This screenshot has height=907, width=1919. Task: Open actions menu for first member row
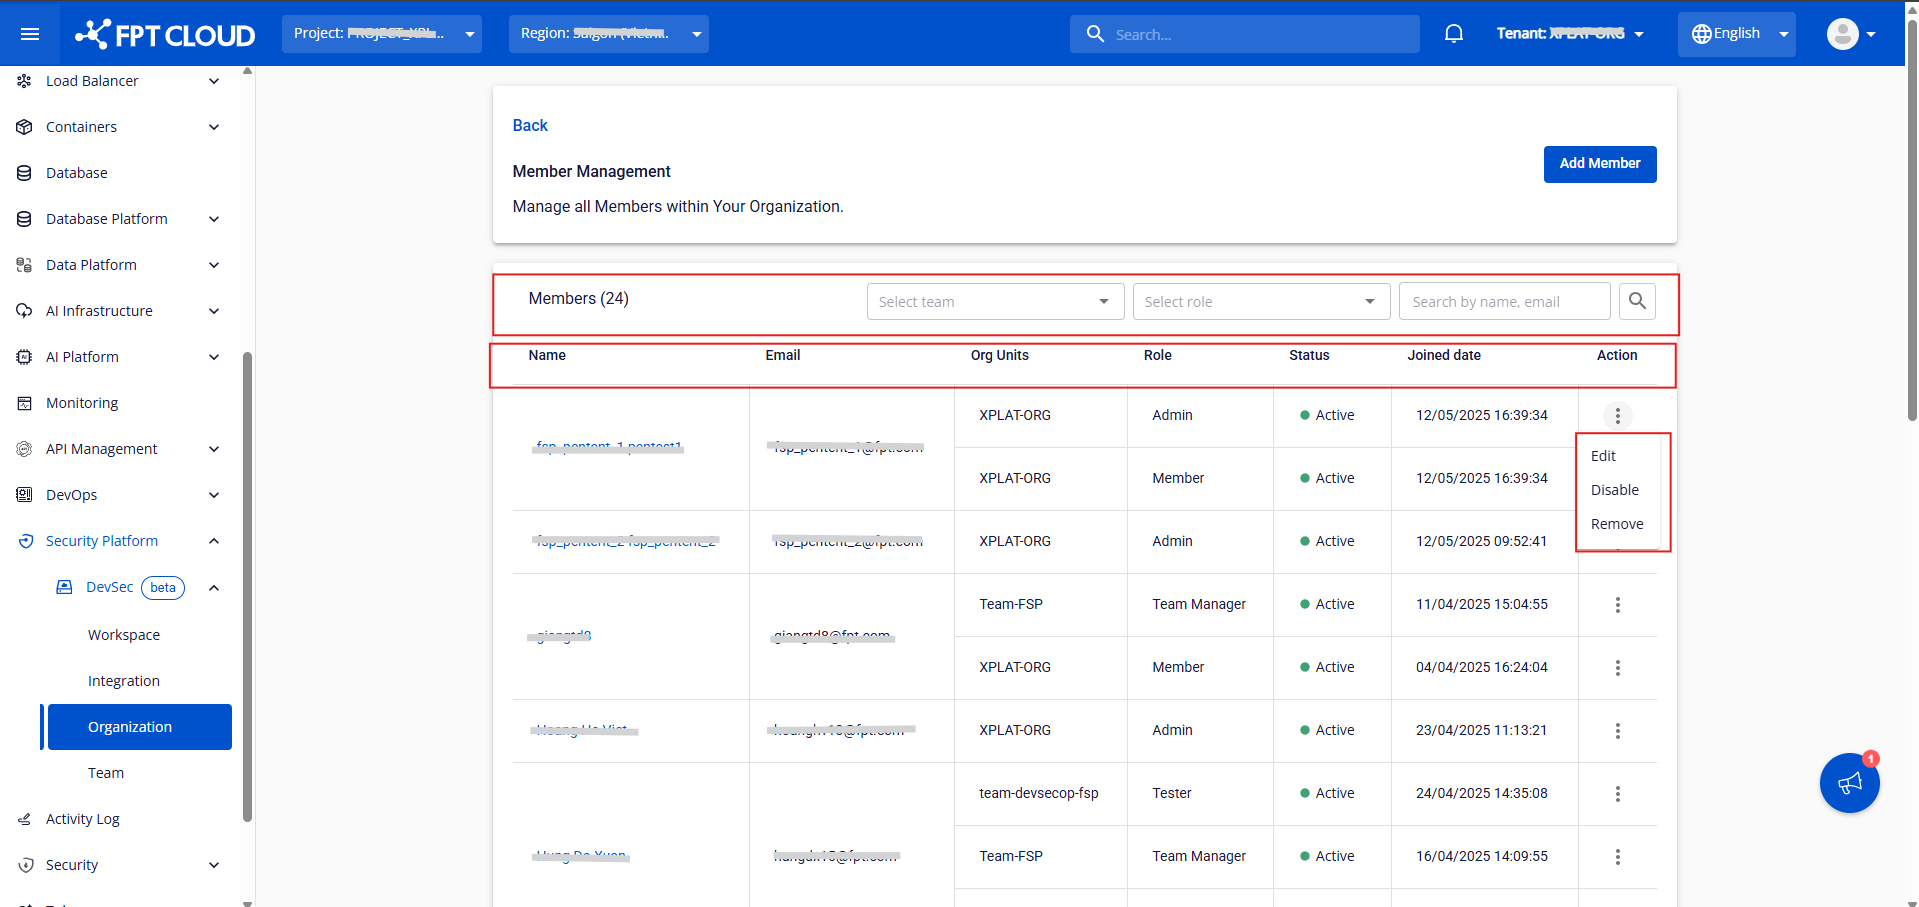(1617, 415)
